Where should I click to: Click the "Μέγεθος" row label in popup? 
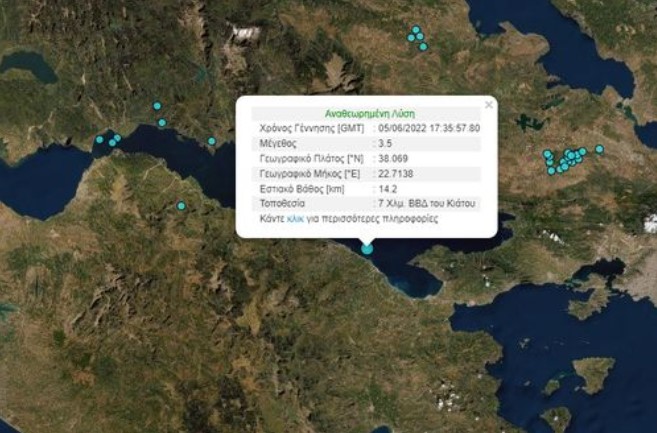tap(278, 144)
